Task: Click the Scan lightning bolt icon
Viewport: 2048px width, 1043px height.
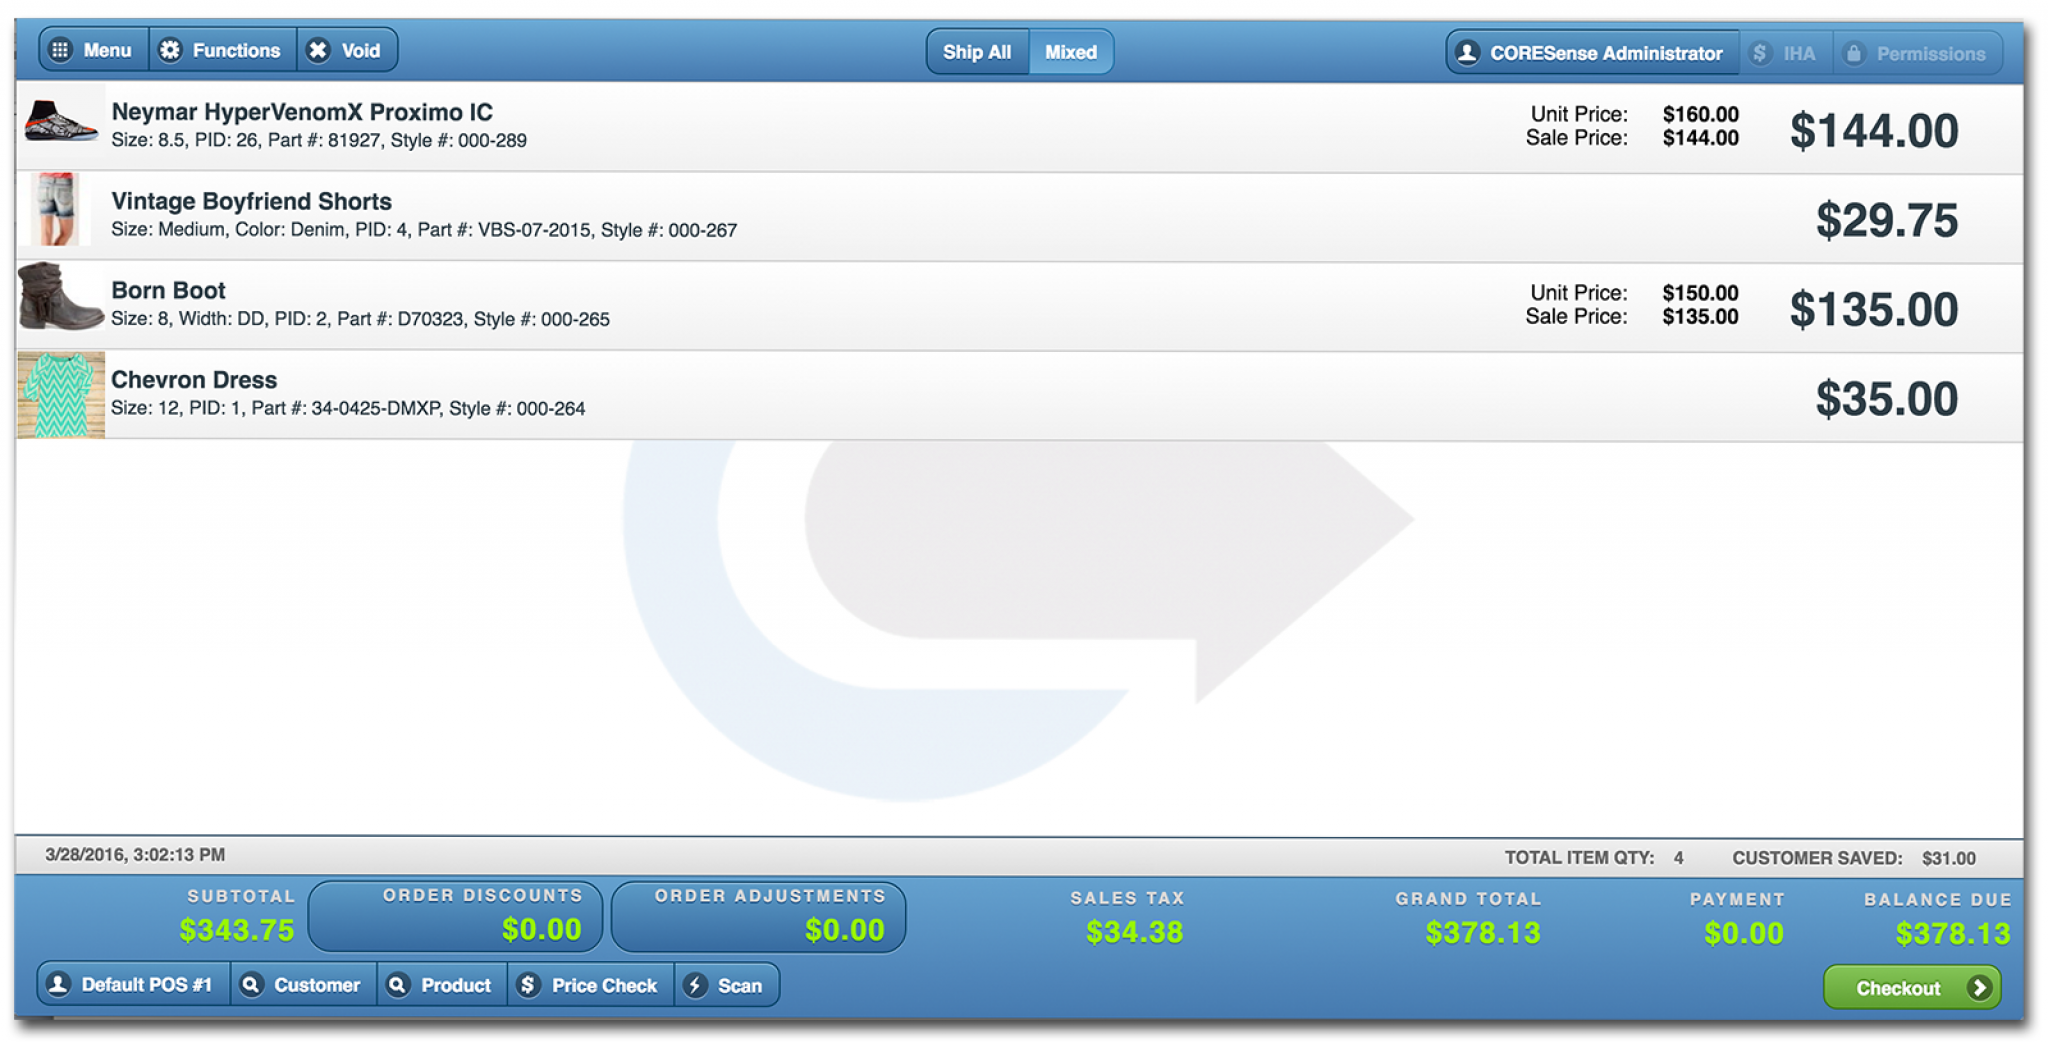Action: [696, 985]
